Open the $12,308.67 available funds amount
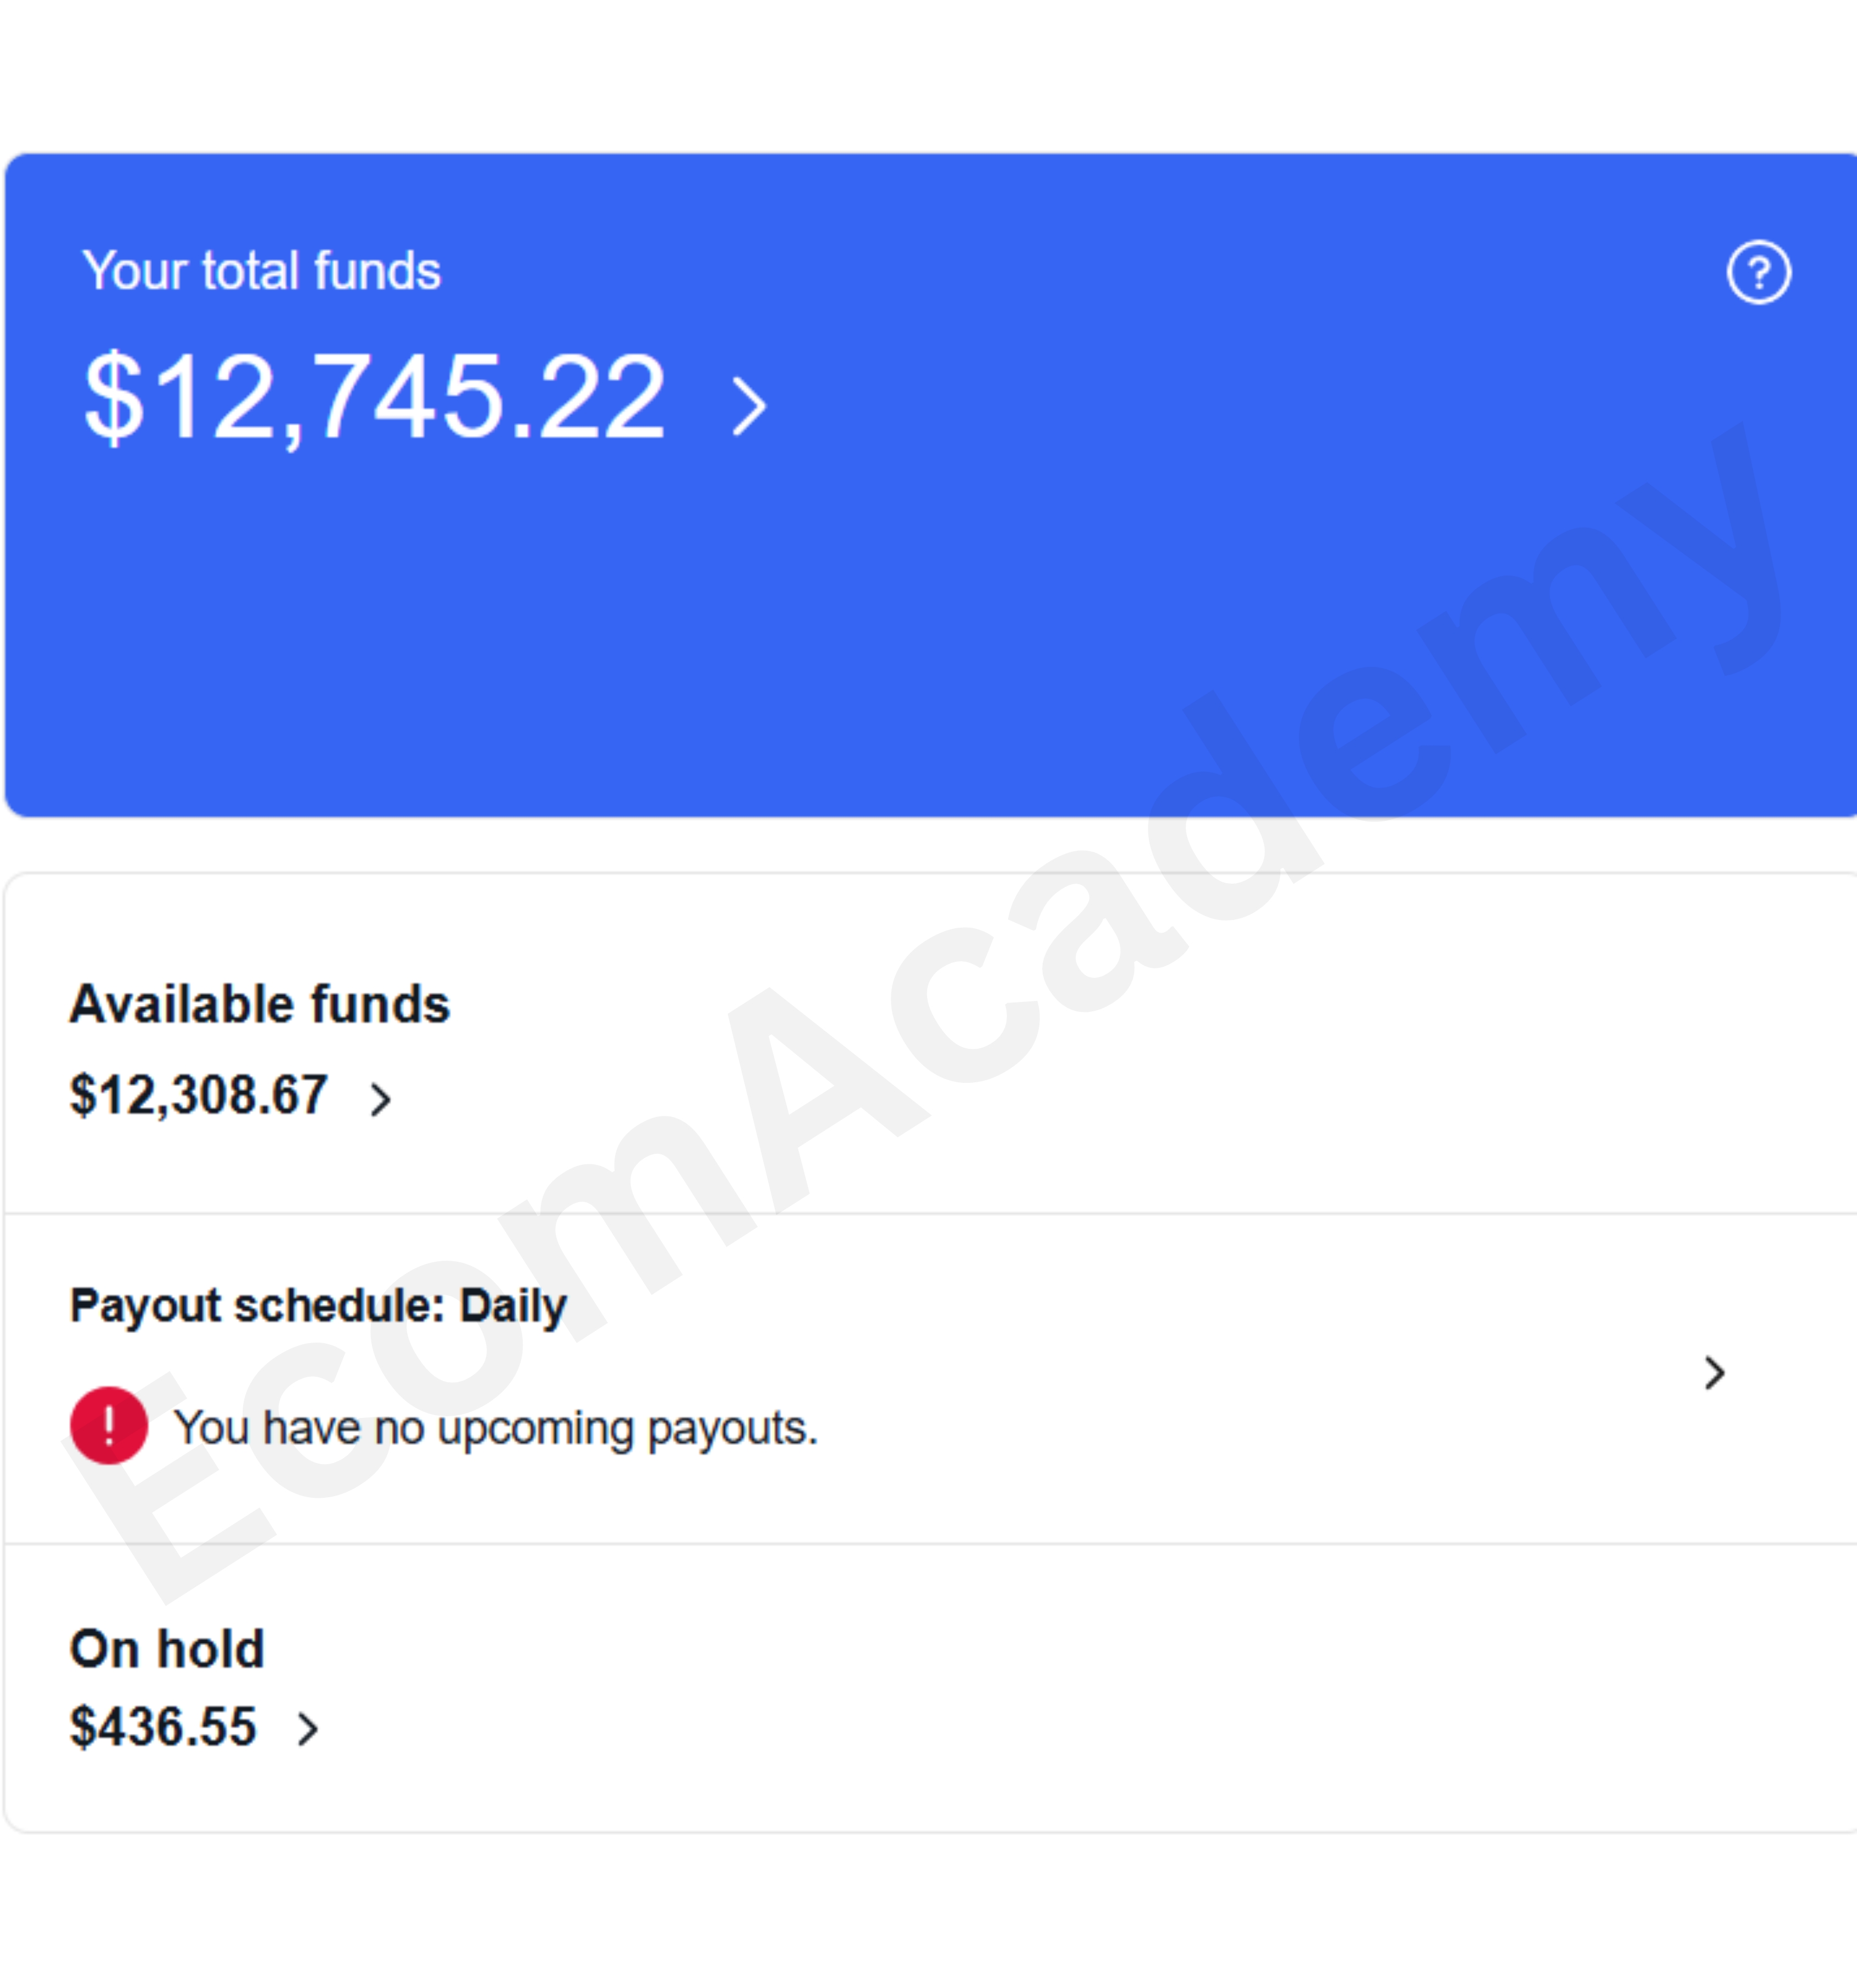The image size is (1857, 1988). pyautogui.click(x=198, y=1095)
